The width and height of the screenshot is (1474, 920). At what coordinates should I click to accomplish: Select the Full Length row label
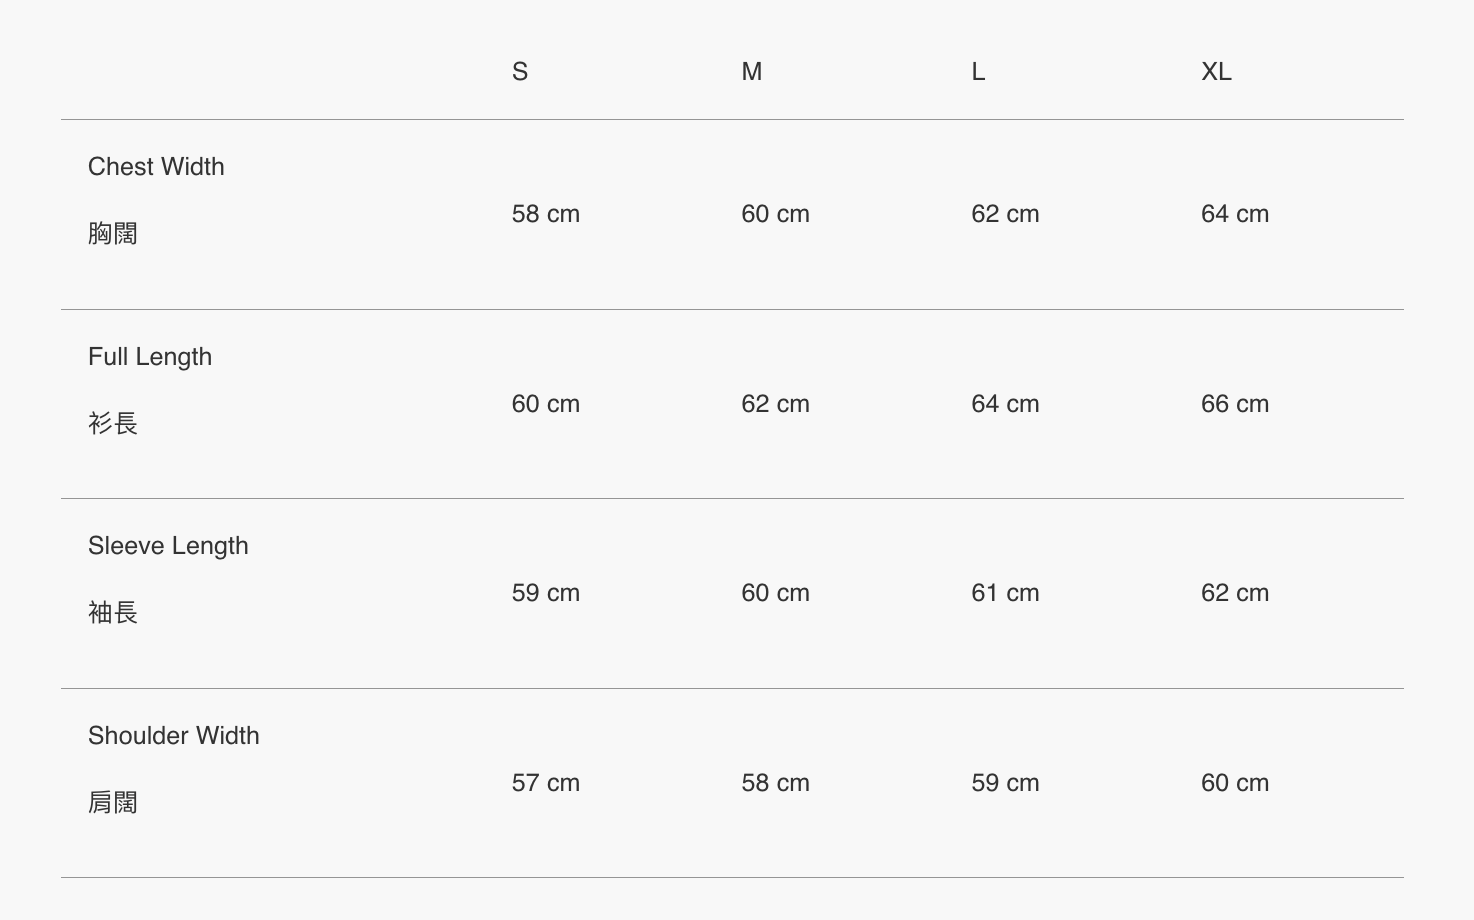[x=150, y=357]
